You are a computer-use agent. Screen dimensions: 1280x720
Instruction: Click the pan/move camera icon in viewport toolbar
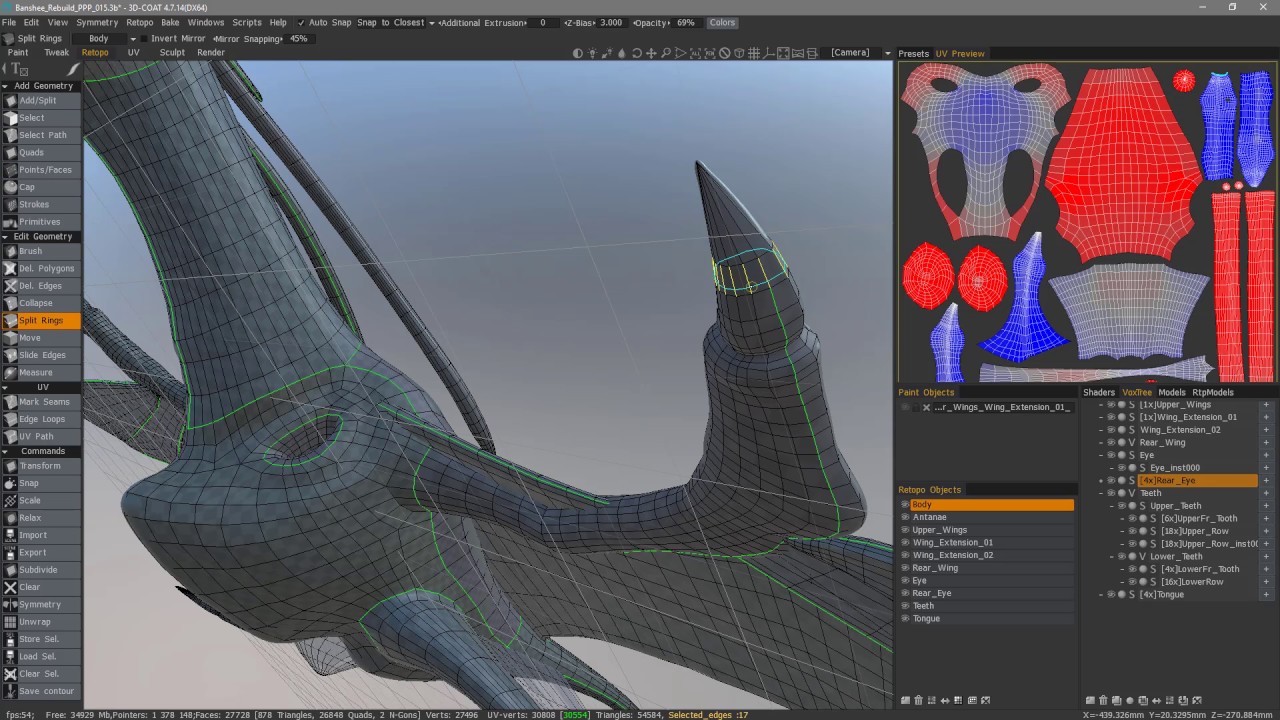point(651,53)
